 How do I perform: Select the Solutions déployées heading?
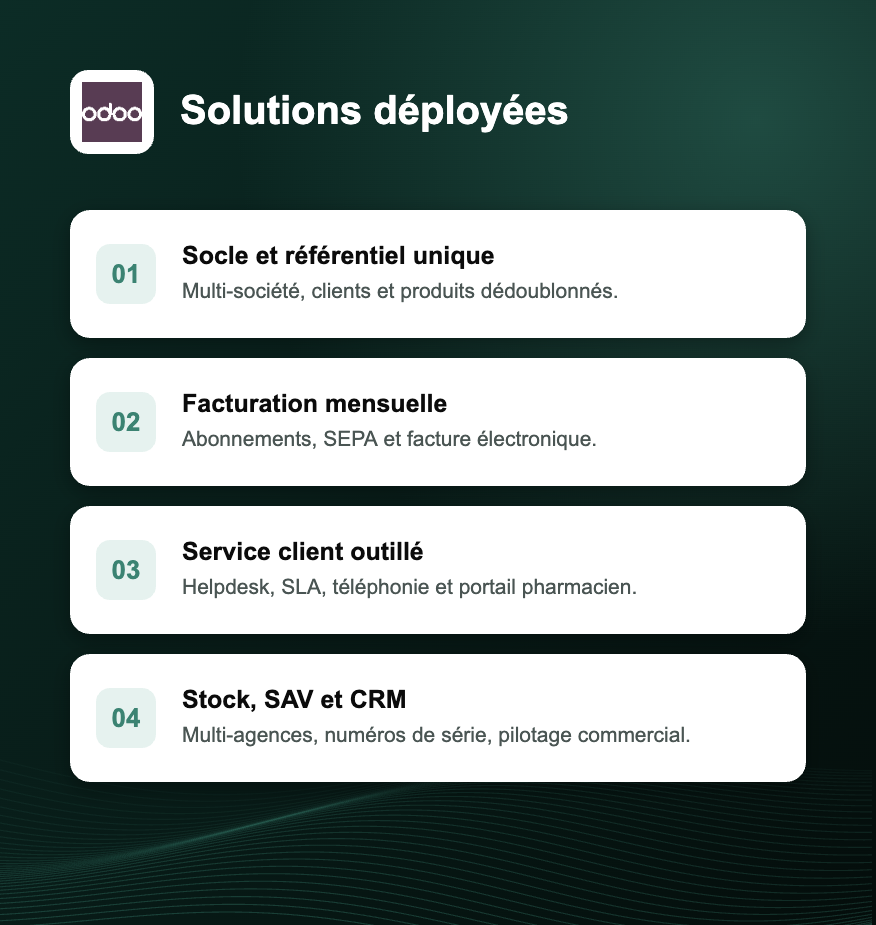(374, 110)
